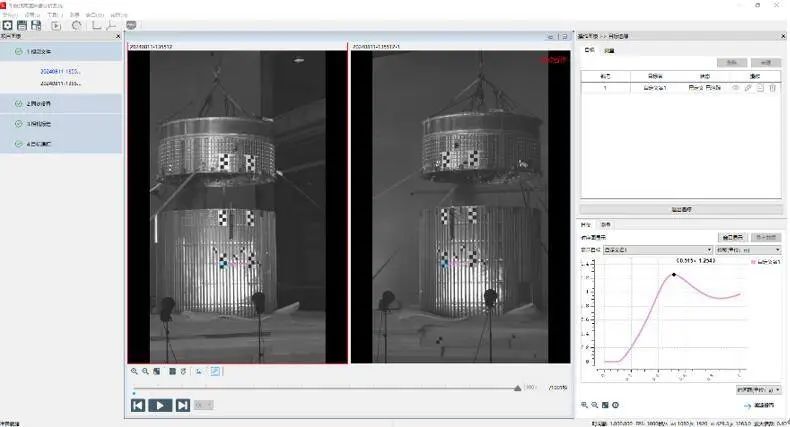The image size is (790, 427).
Task: Click the arrow link at chart bottom right
Action: [759, 405]
